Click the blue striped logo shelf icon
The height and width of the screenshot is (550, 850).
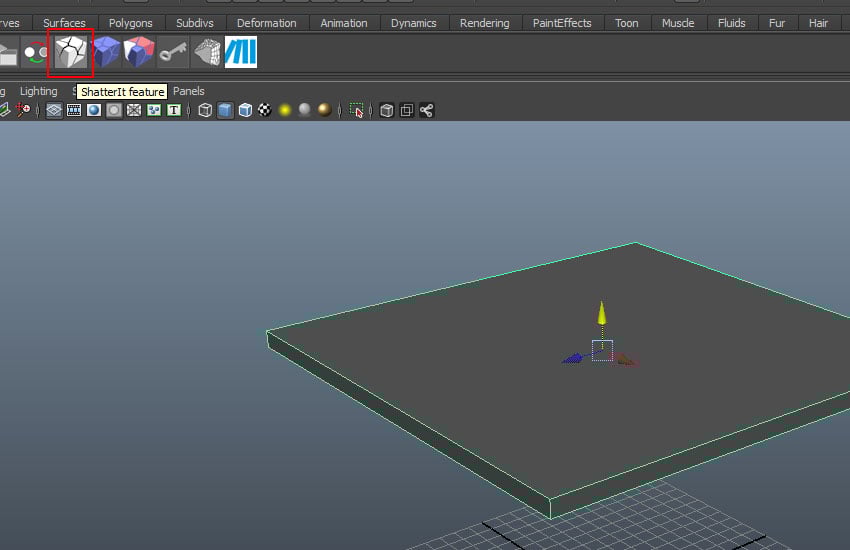[x=241, y=52]
